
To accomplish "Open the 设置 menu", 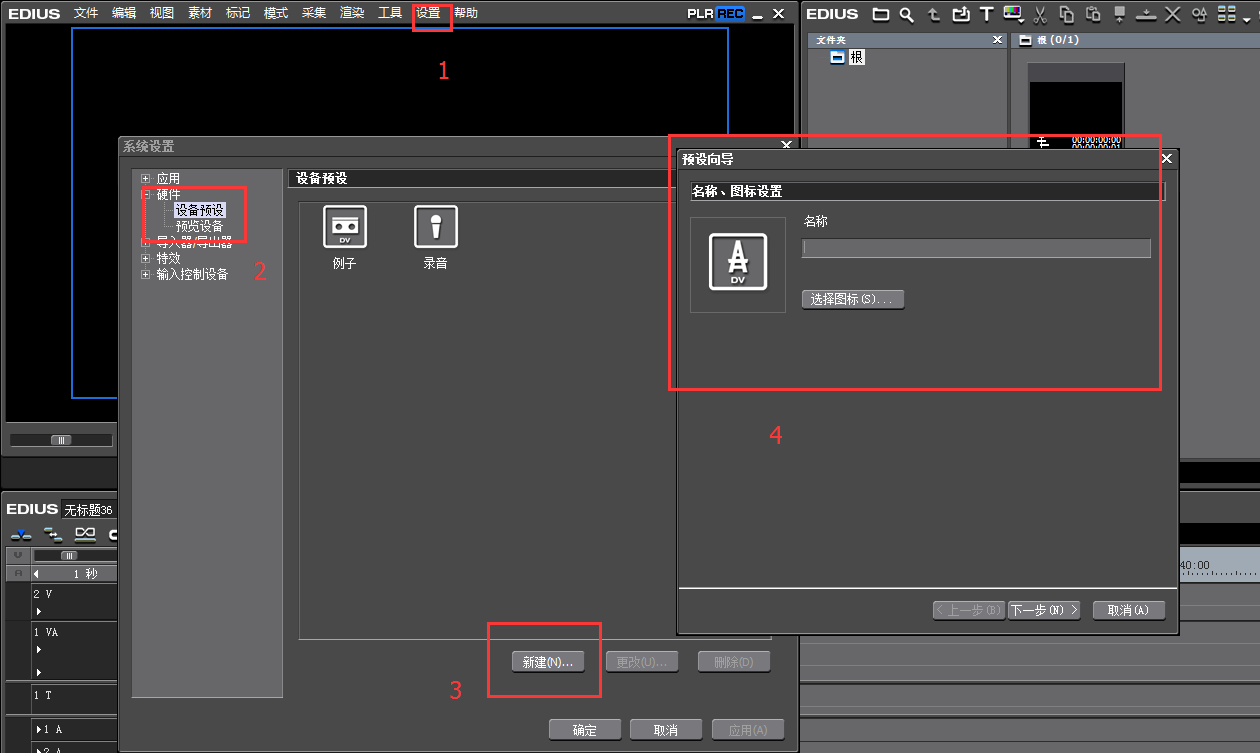I will tap(428, 13).
